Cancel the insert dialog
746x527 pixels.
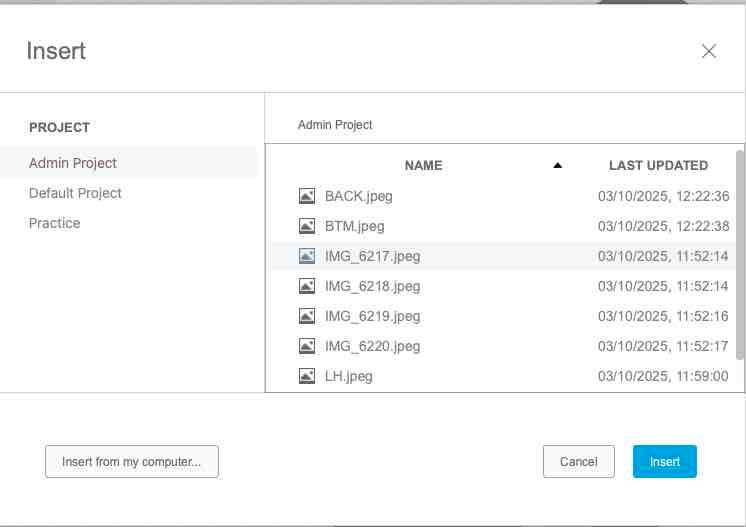coord(579,461)
